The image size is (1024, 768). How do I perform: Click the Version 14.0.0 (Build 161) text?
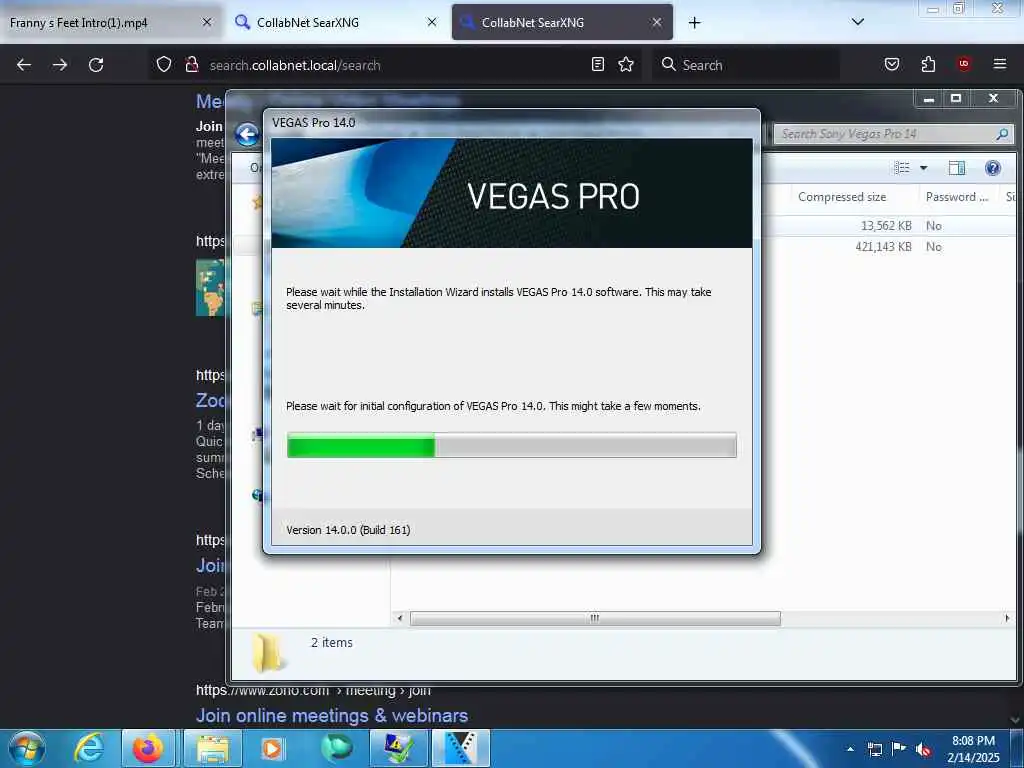coord(348,530)
